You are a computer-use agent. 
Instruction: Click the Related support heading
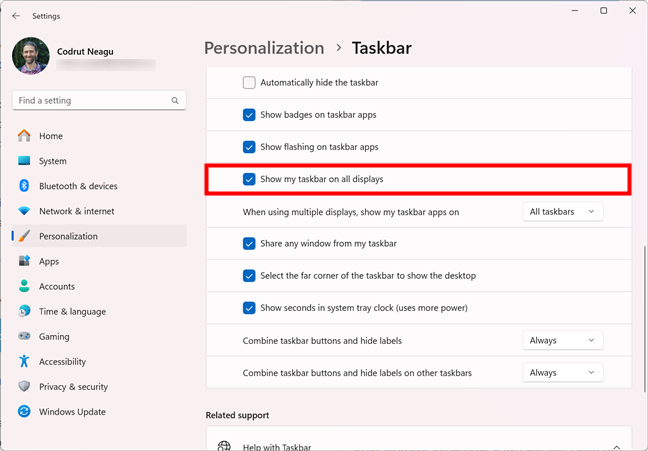(x=237, y=415)
